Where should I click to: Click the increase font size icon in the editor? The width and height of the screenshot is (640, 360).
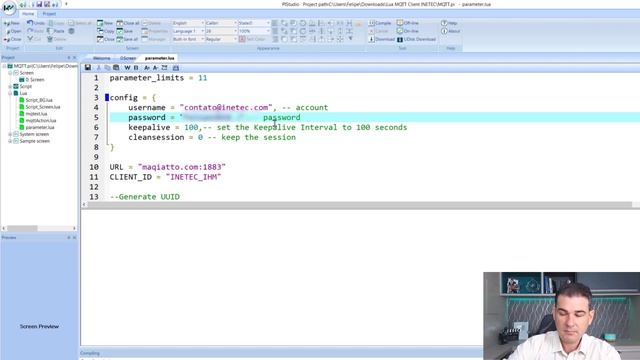[x=147, y=68]
